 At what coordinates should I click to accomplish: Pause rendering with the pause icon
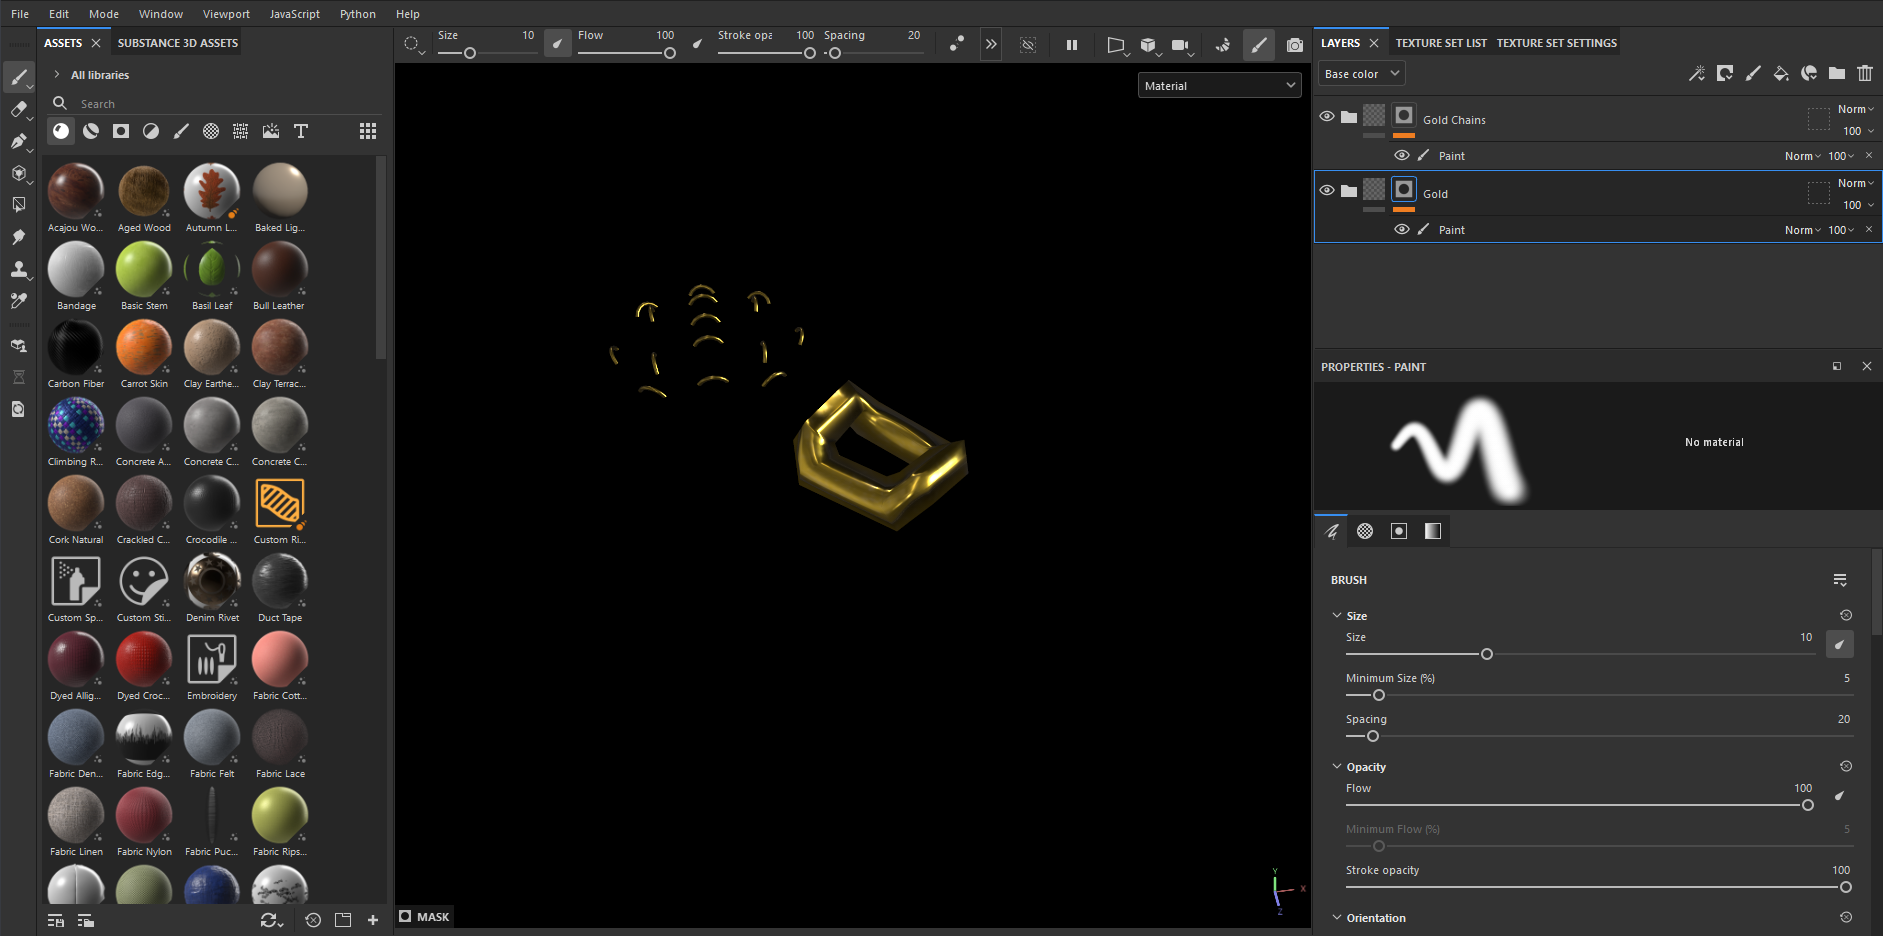click(1072, 45)
